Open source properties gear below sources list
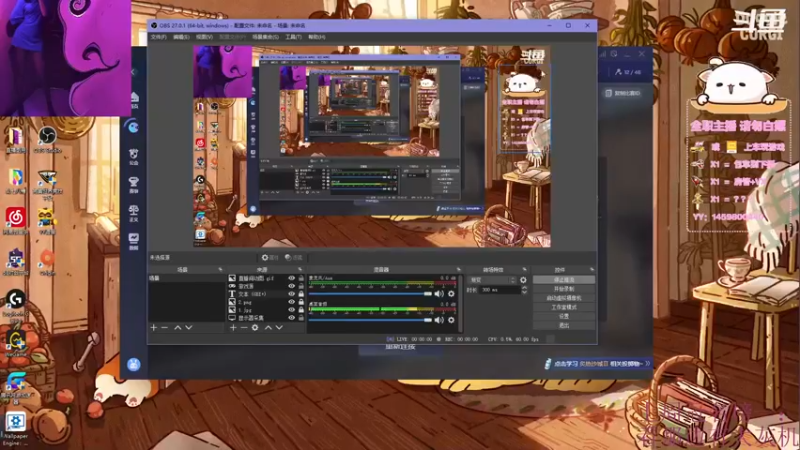800x450 pixels. (255, 328)
